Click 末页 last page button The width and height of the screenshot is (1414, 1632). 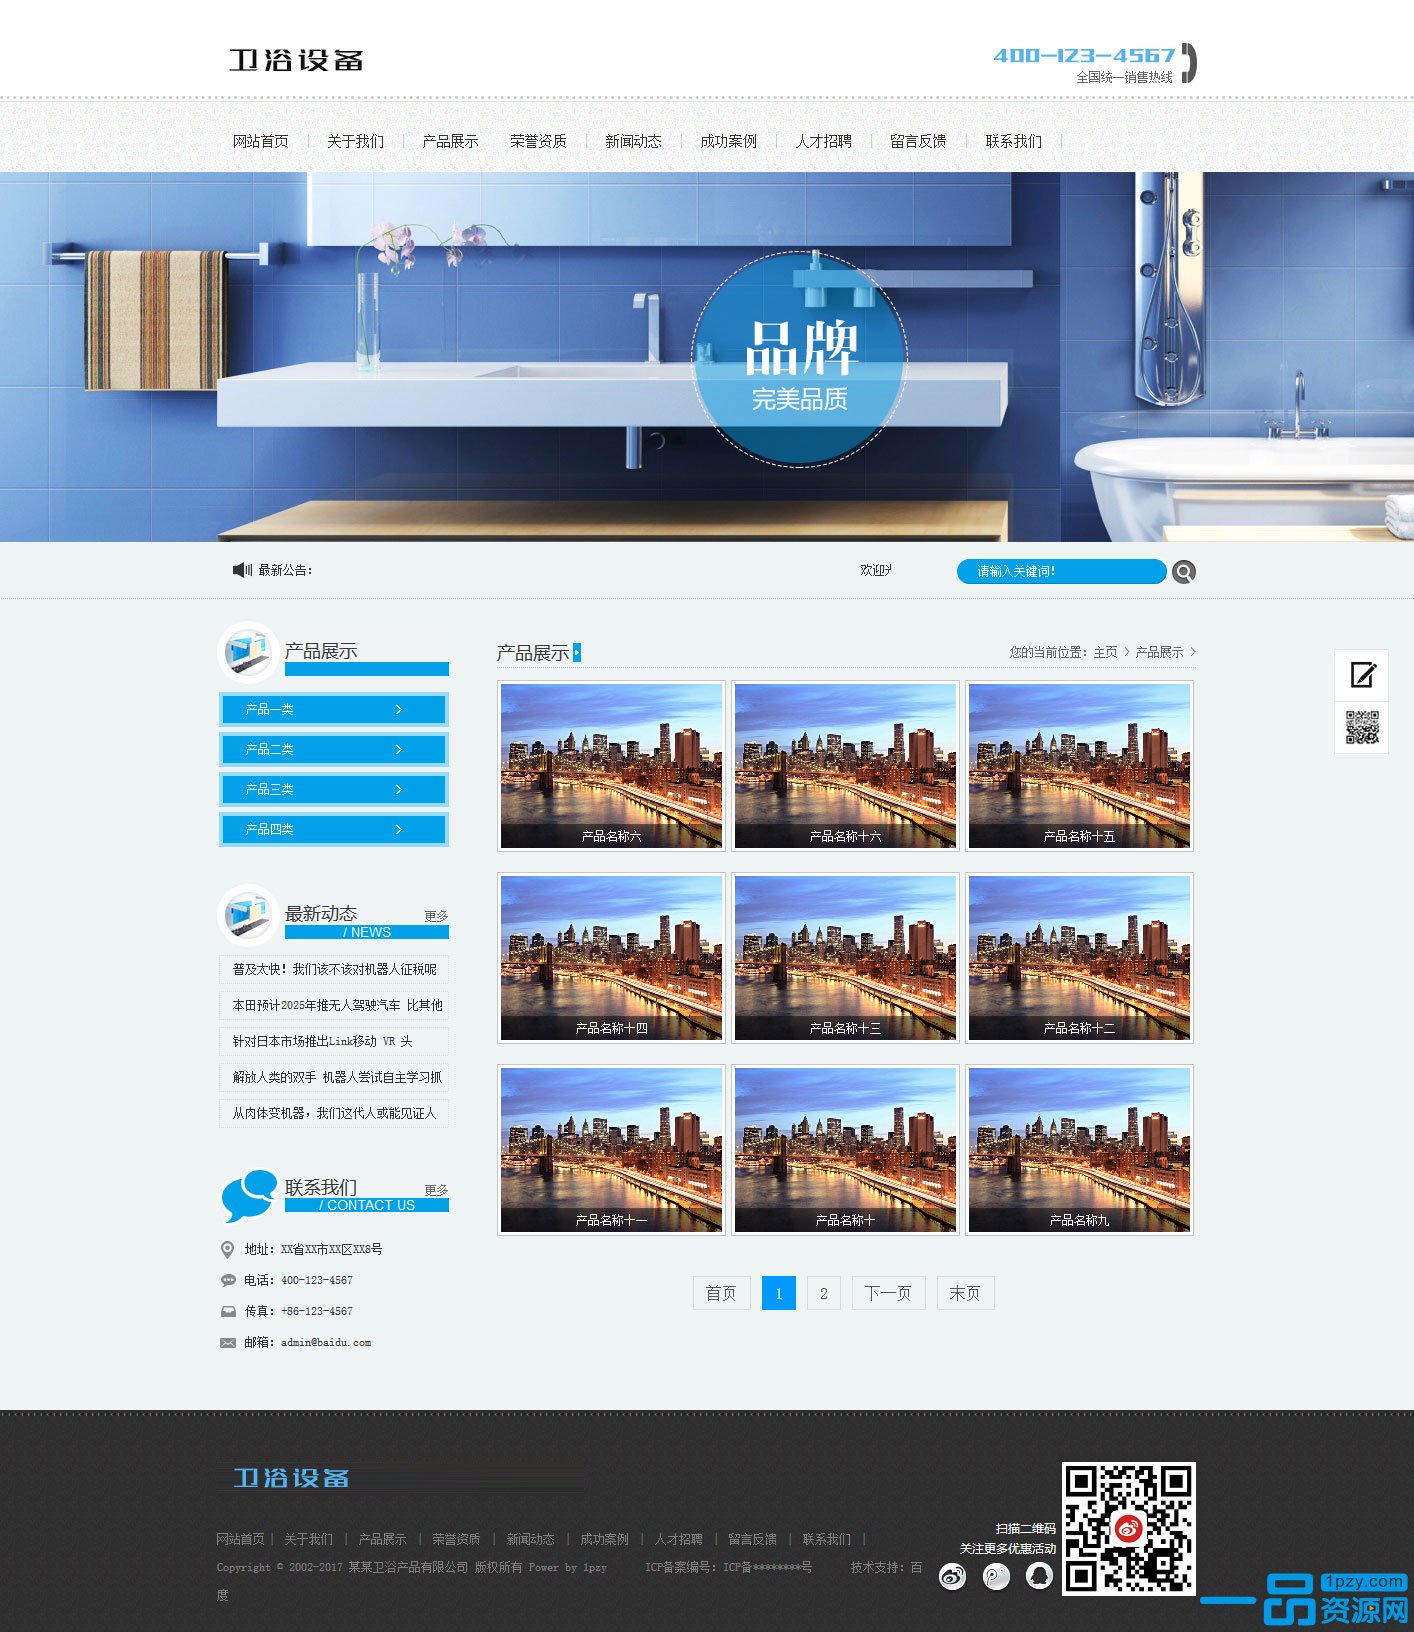pos(965,1293)
